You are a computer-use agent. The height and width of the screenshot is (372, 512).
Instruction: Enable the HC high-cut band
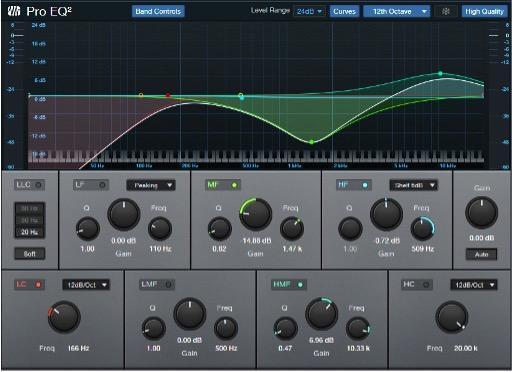[417, 285]
